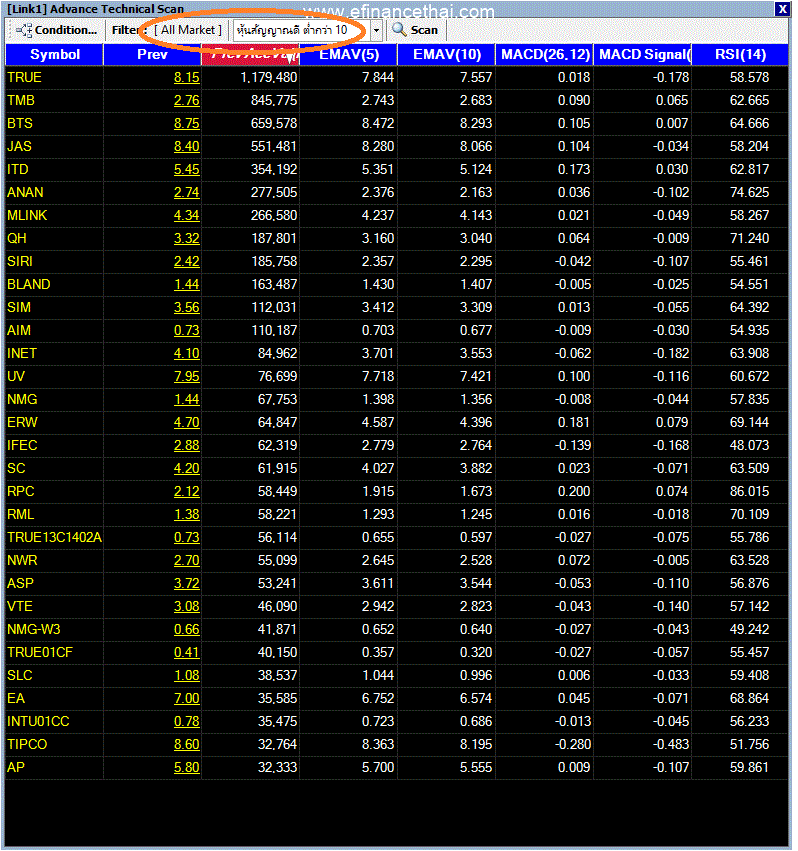
Task: Click the 86.015 RSI value
Action: (x=749, y=491)
